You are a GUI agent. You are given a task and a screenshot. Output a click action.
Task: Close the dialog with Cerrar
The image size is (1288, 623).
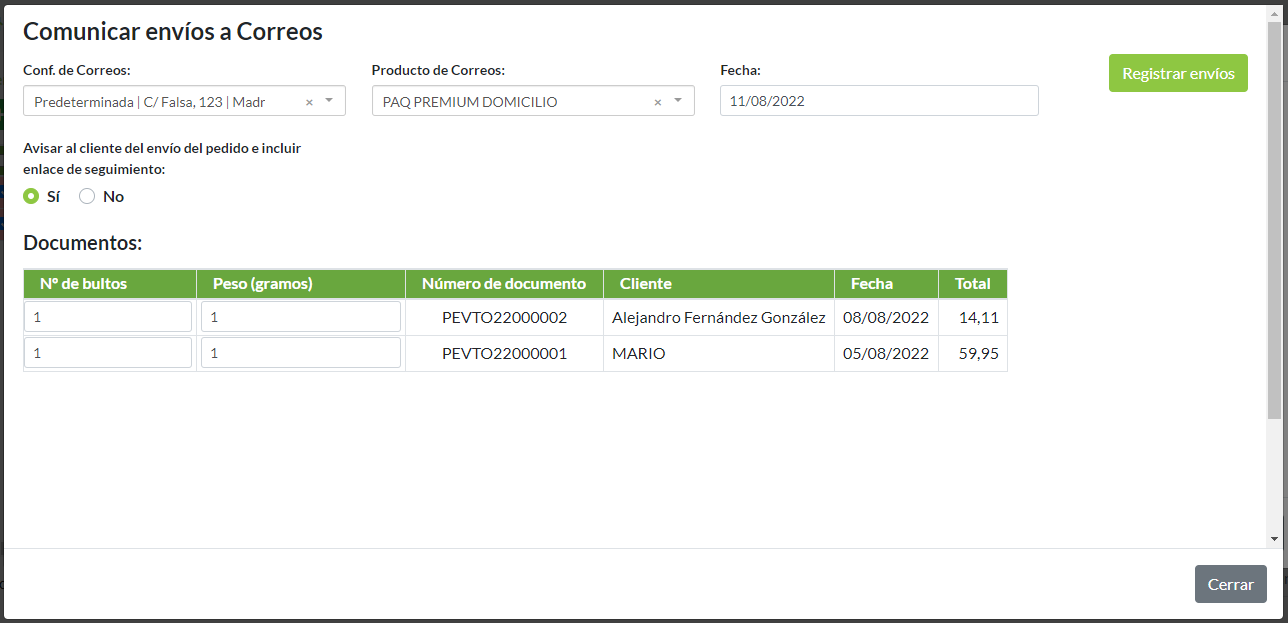coord(1230,584)
